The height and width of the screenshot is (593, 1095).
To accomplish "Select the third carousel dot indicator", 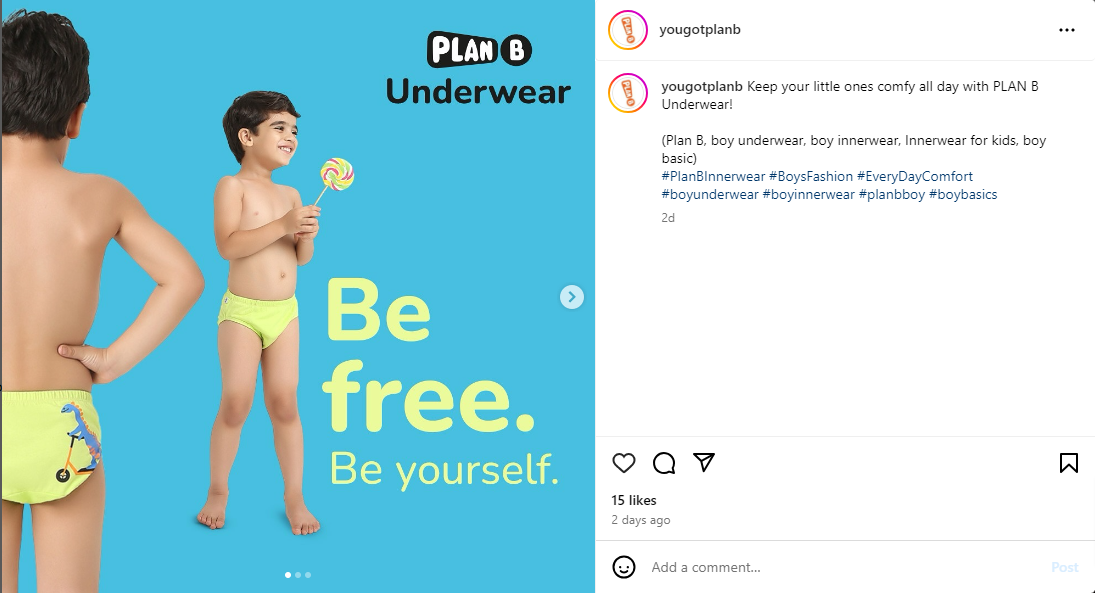I will (x=308, y=575).
